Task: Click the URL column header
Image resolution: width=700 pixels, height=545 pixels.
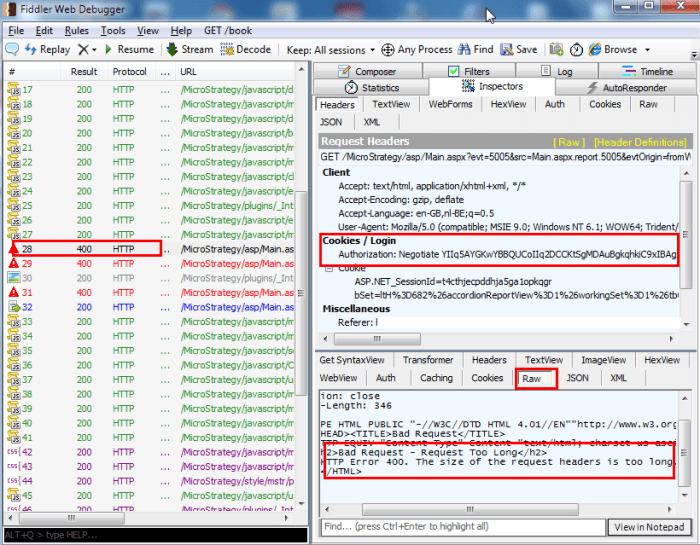Action: click(x=236, y=71)
